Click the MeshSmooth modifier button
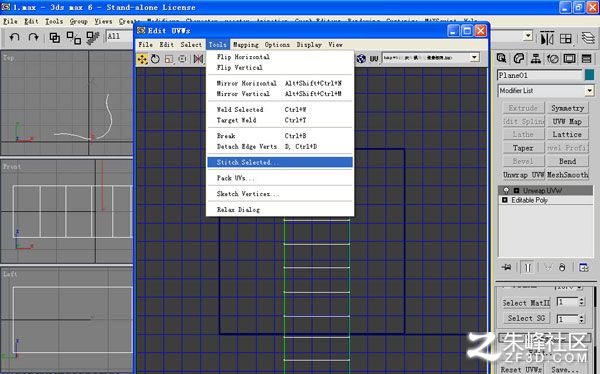The height and width of the screenshot is (374, 600). pos(567,175)
